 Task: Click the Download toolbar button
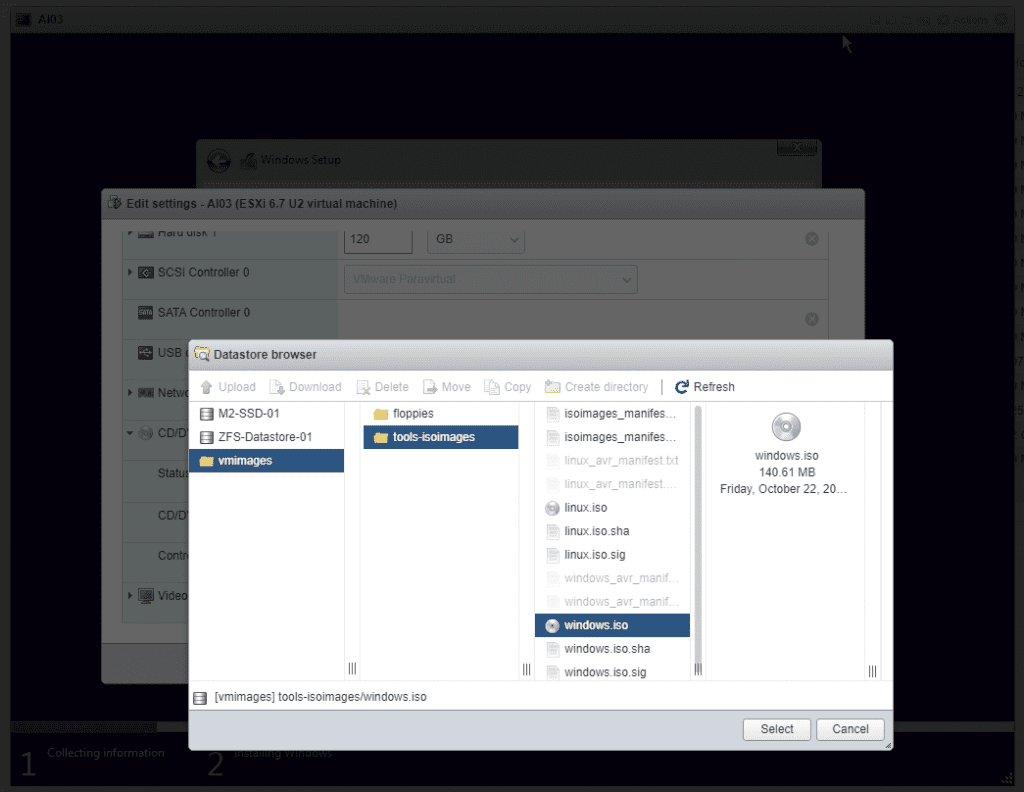(306, 387)
